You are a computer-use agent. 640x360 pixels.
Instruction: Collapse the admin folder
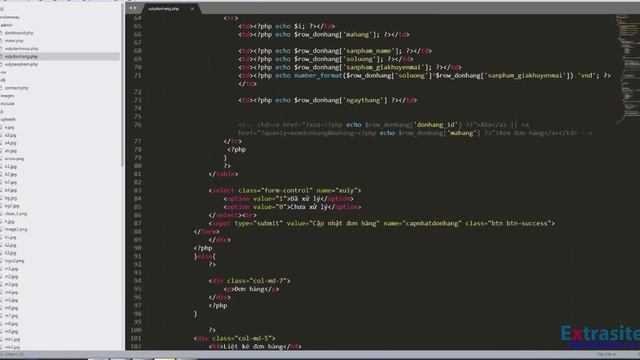[x=6, y=25]
